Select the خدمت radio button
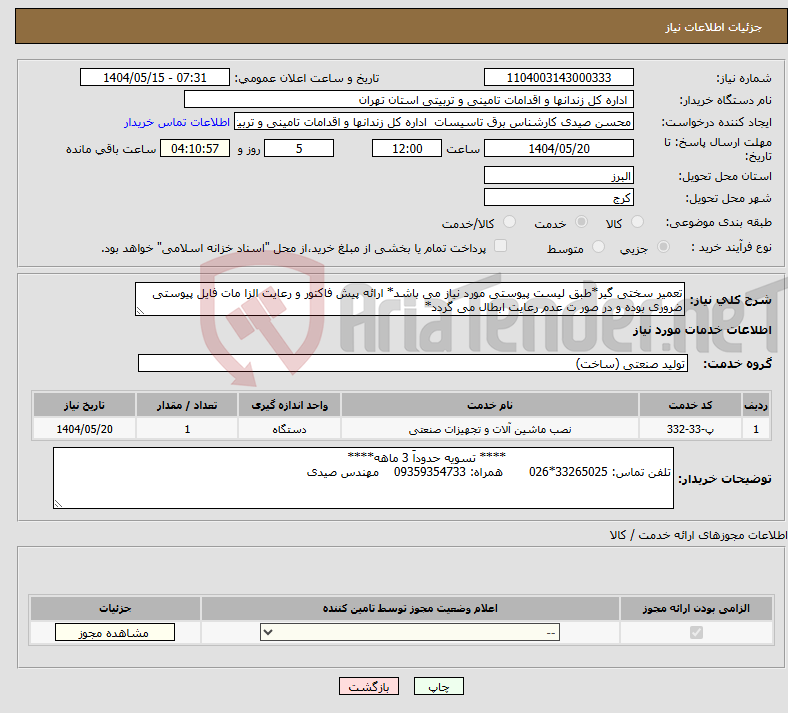 pos(581,222)
